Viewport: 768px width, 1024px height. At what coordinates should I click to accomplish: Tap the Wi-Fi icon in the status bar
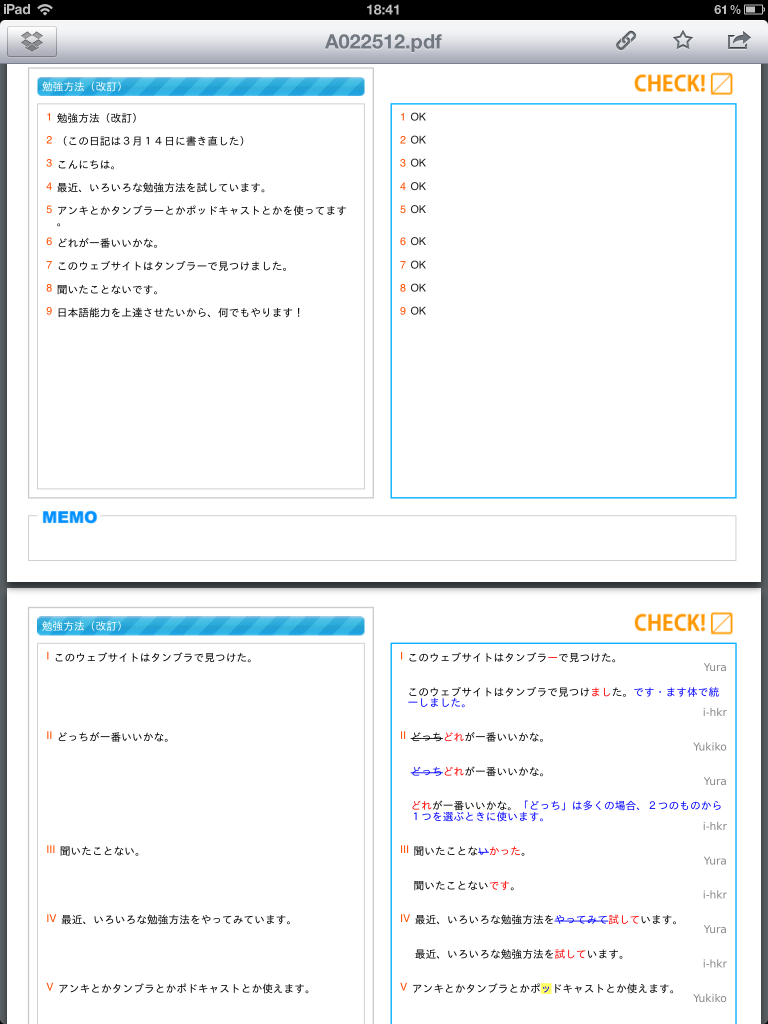(45, 9)
